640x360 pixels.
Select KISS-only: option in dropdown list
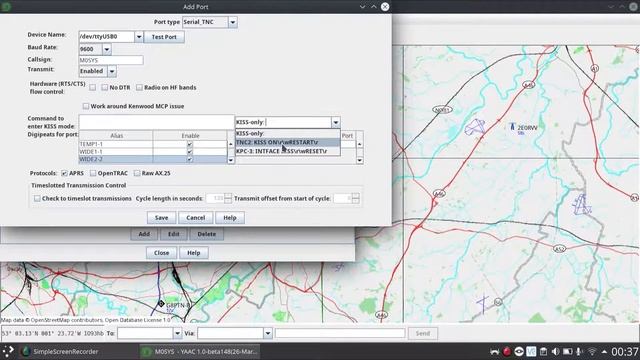287,133
